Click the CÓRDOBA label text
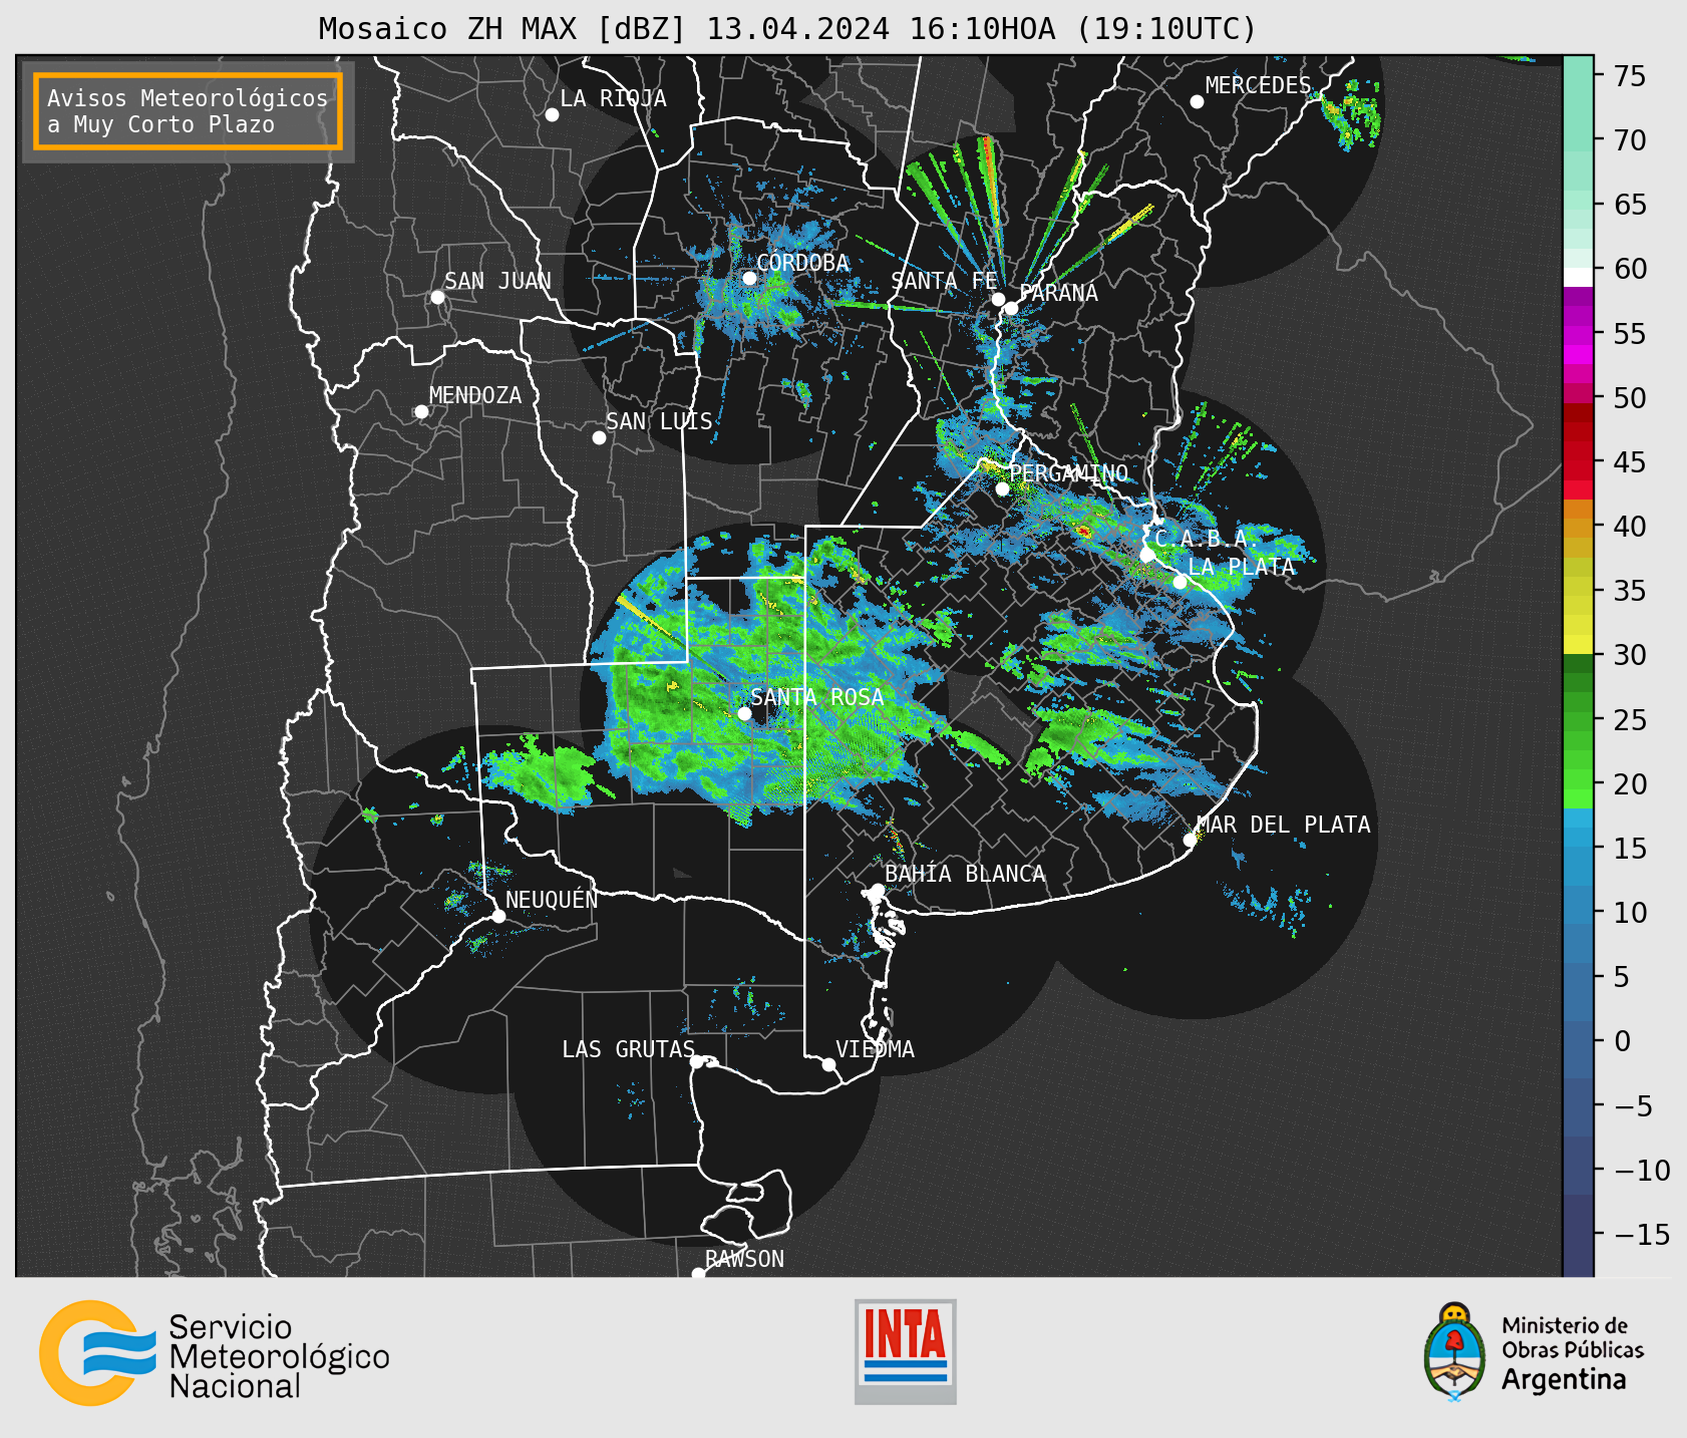 (x=803, y=263)
